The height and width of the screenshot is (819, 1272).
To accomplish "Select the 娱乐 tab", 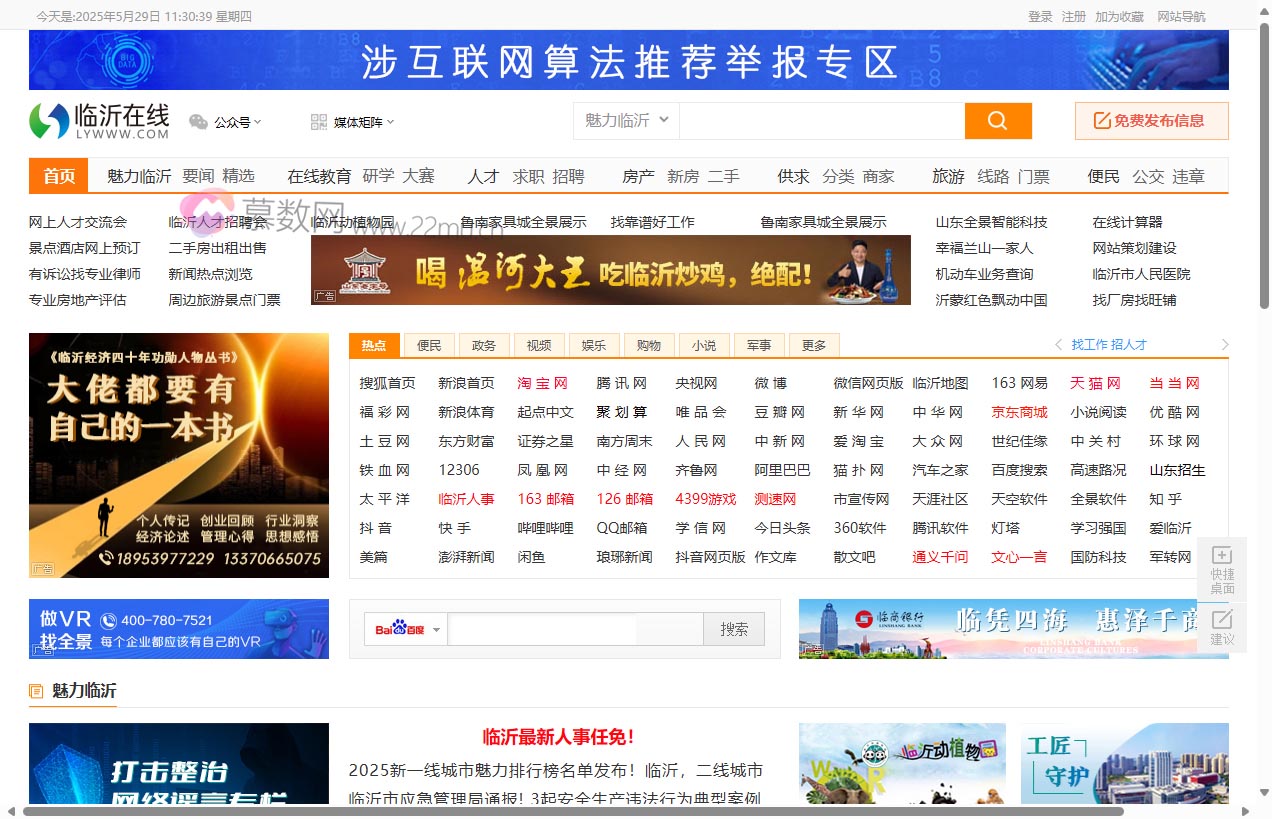I will pyautogui.click(x=594, y=345).
